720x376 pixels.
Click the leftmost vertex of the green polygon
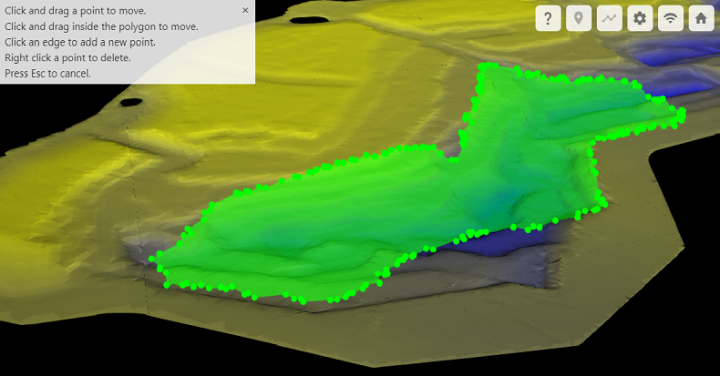coord(152,259)
